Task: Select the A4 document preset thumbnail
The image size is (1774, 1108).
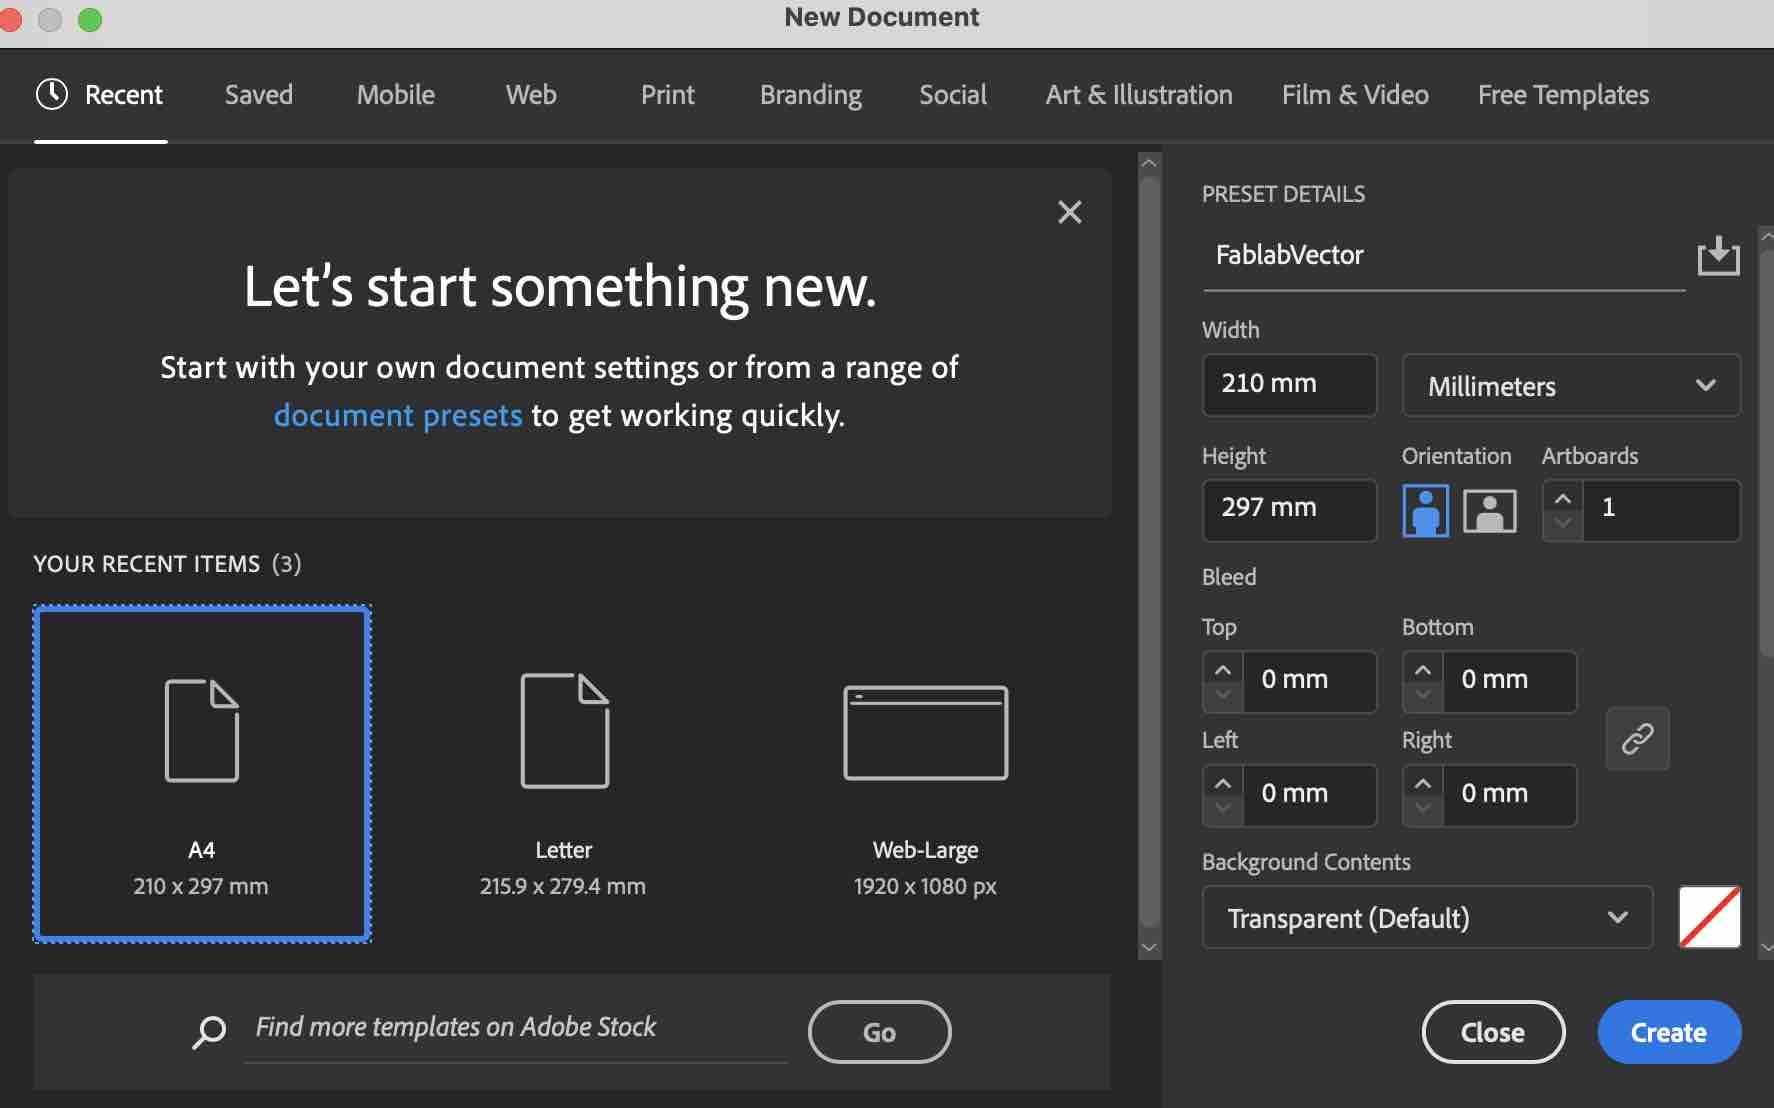Action: pos(202,772)
